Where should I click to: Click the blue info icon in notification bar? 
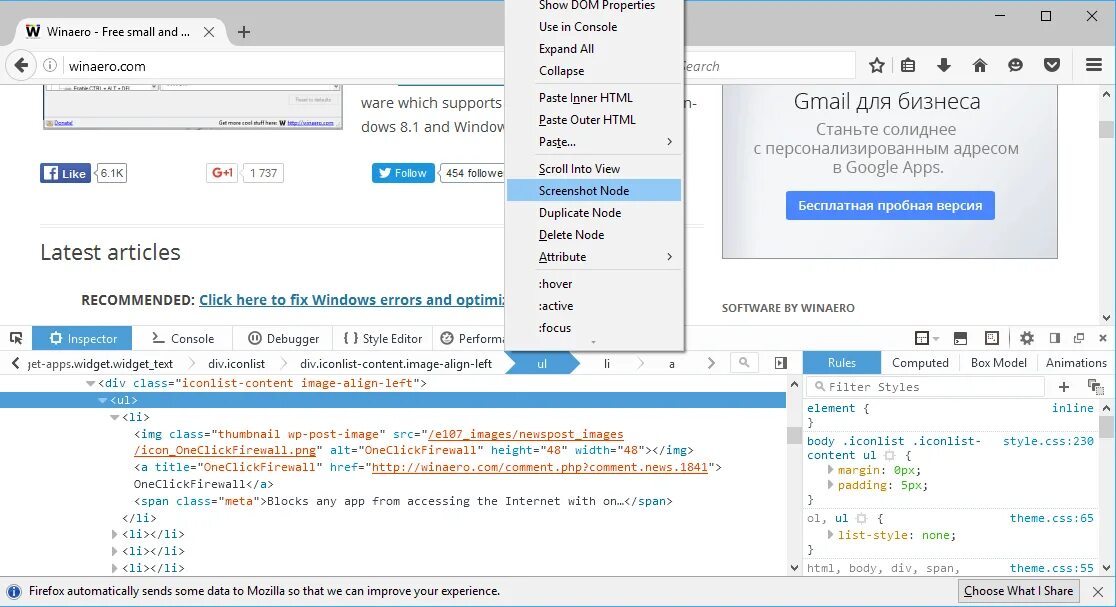pos(14,591)
